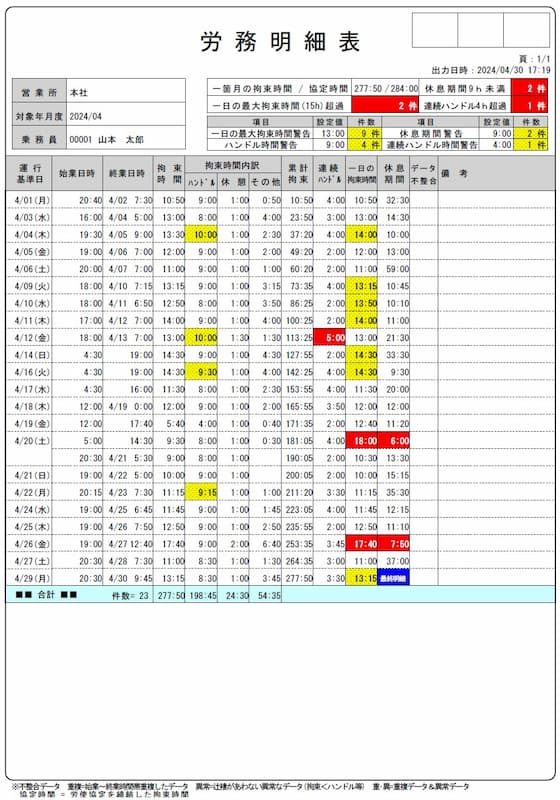
Task: Click 59:00 rest period in 4/06(土) row
Action: pos(398,269)
